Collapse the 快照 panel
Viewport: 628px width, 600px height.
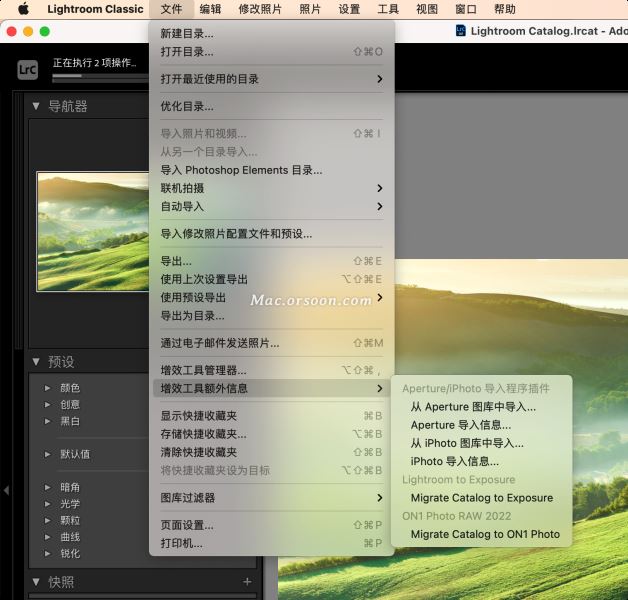click(36, 582)
